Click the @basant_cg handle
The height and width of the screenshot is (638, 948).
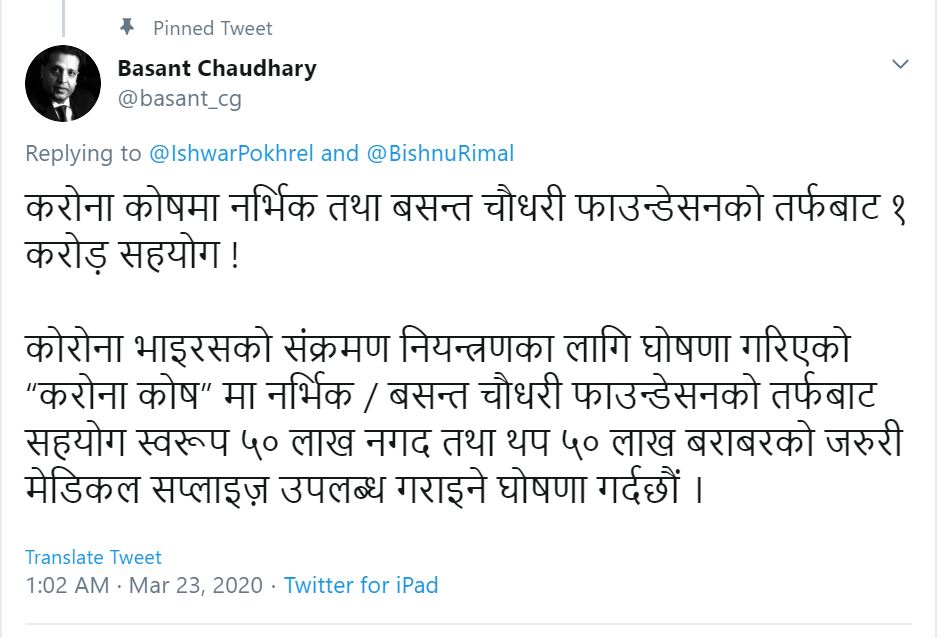click(x=179, y=99)
